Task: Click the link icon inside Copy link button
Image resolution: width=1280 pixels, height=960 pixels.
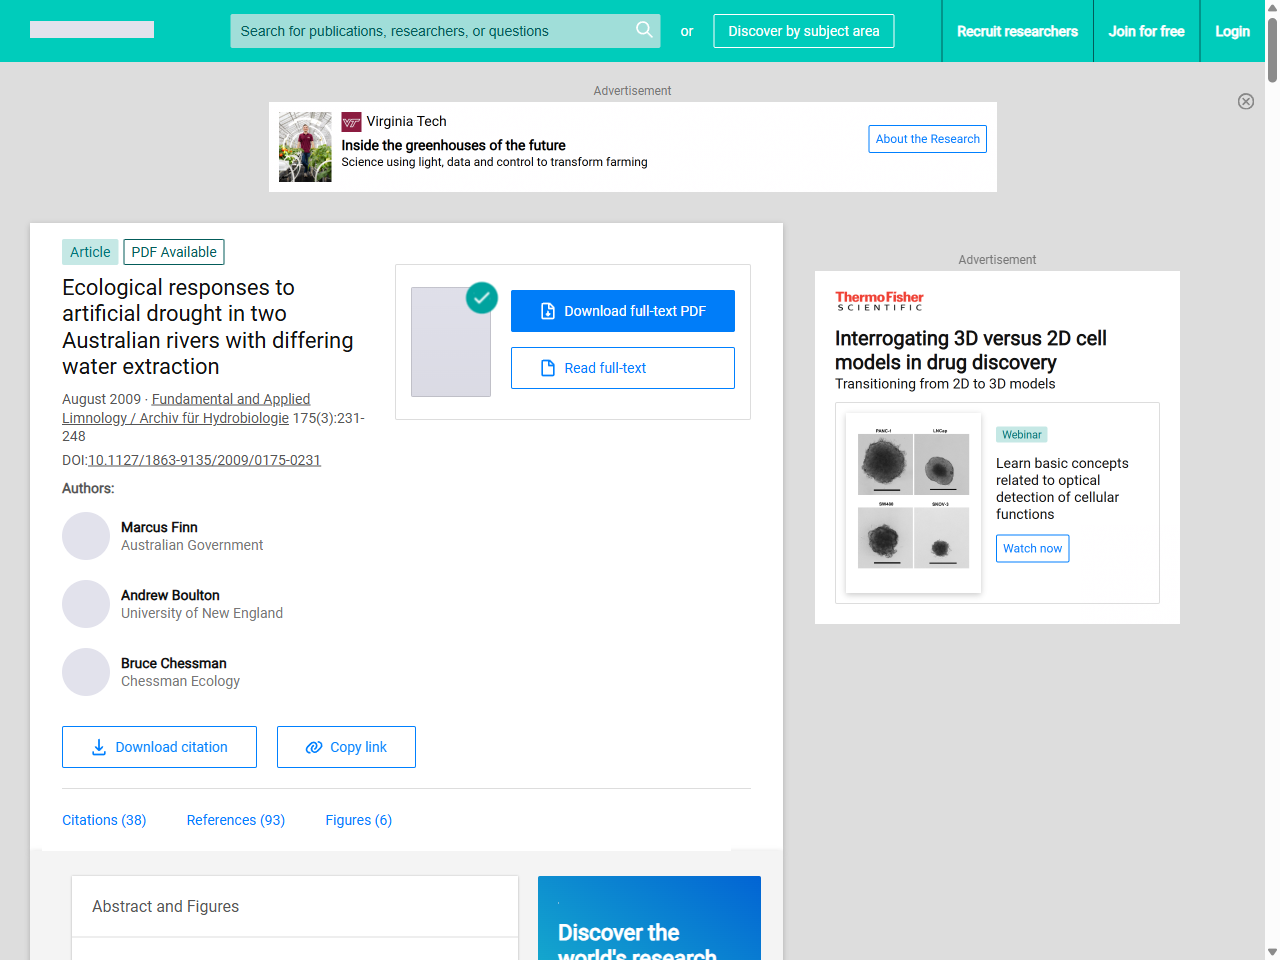Action: (x=313, y=747)
